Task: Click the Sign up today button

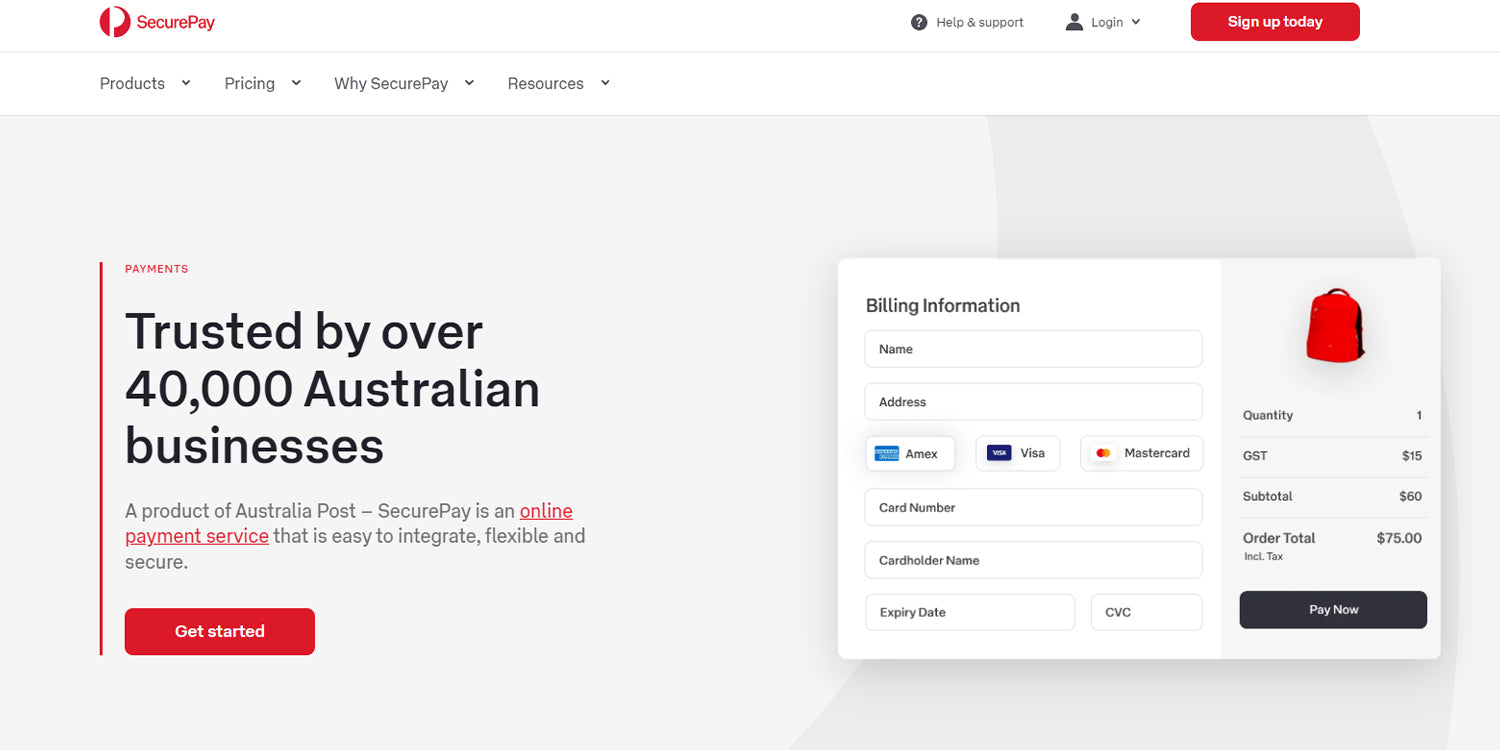Action: (1275, 22)
